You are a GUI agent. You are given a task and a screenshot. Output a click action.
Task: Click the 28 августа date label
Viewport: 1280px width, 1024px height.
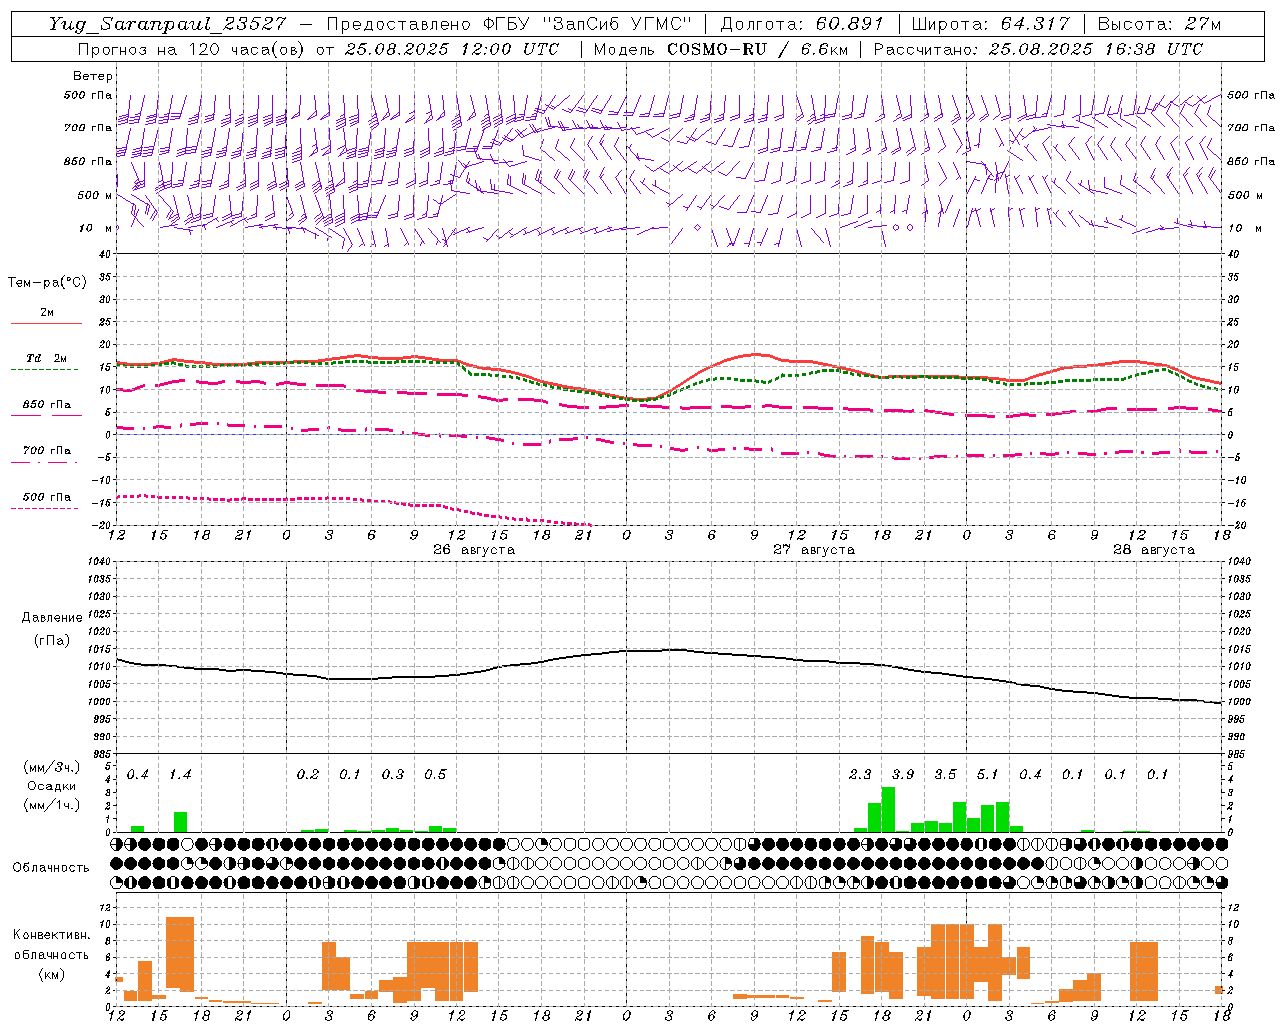pos(1154,550)
